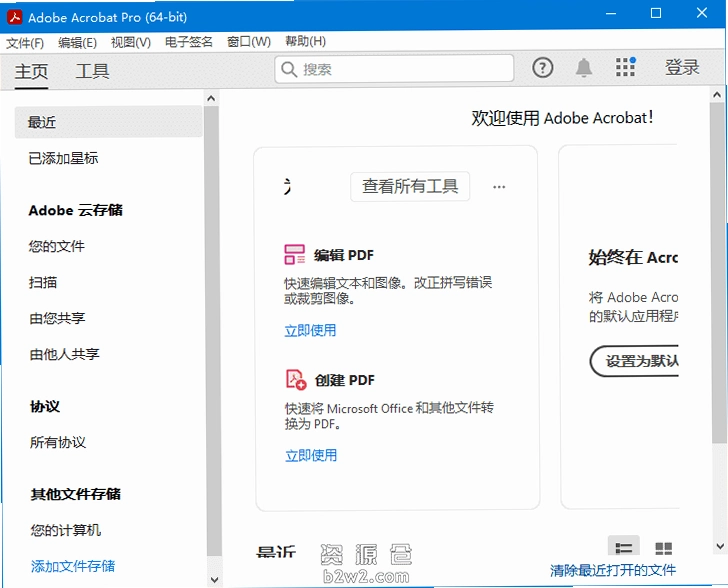Click sidebar scrollbar down arrow
Image resolution: width=728 pixels, height=588 pixels.
[x=214, y=579]
